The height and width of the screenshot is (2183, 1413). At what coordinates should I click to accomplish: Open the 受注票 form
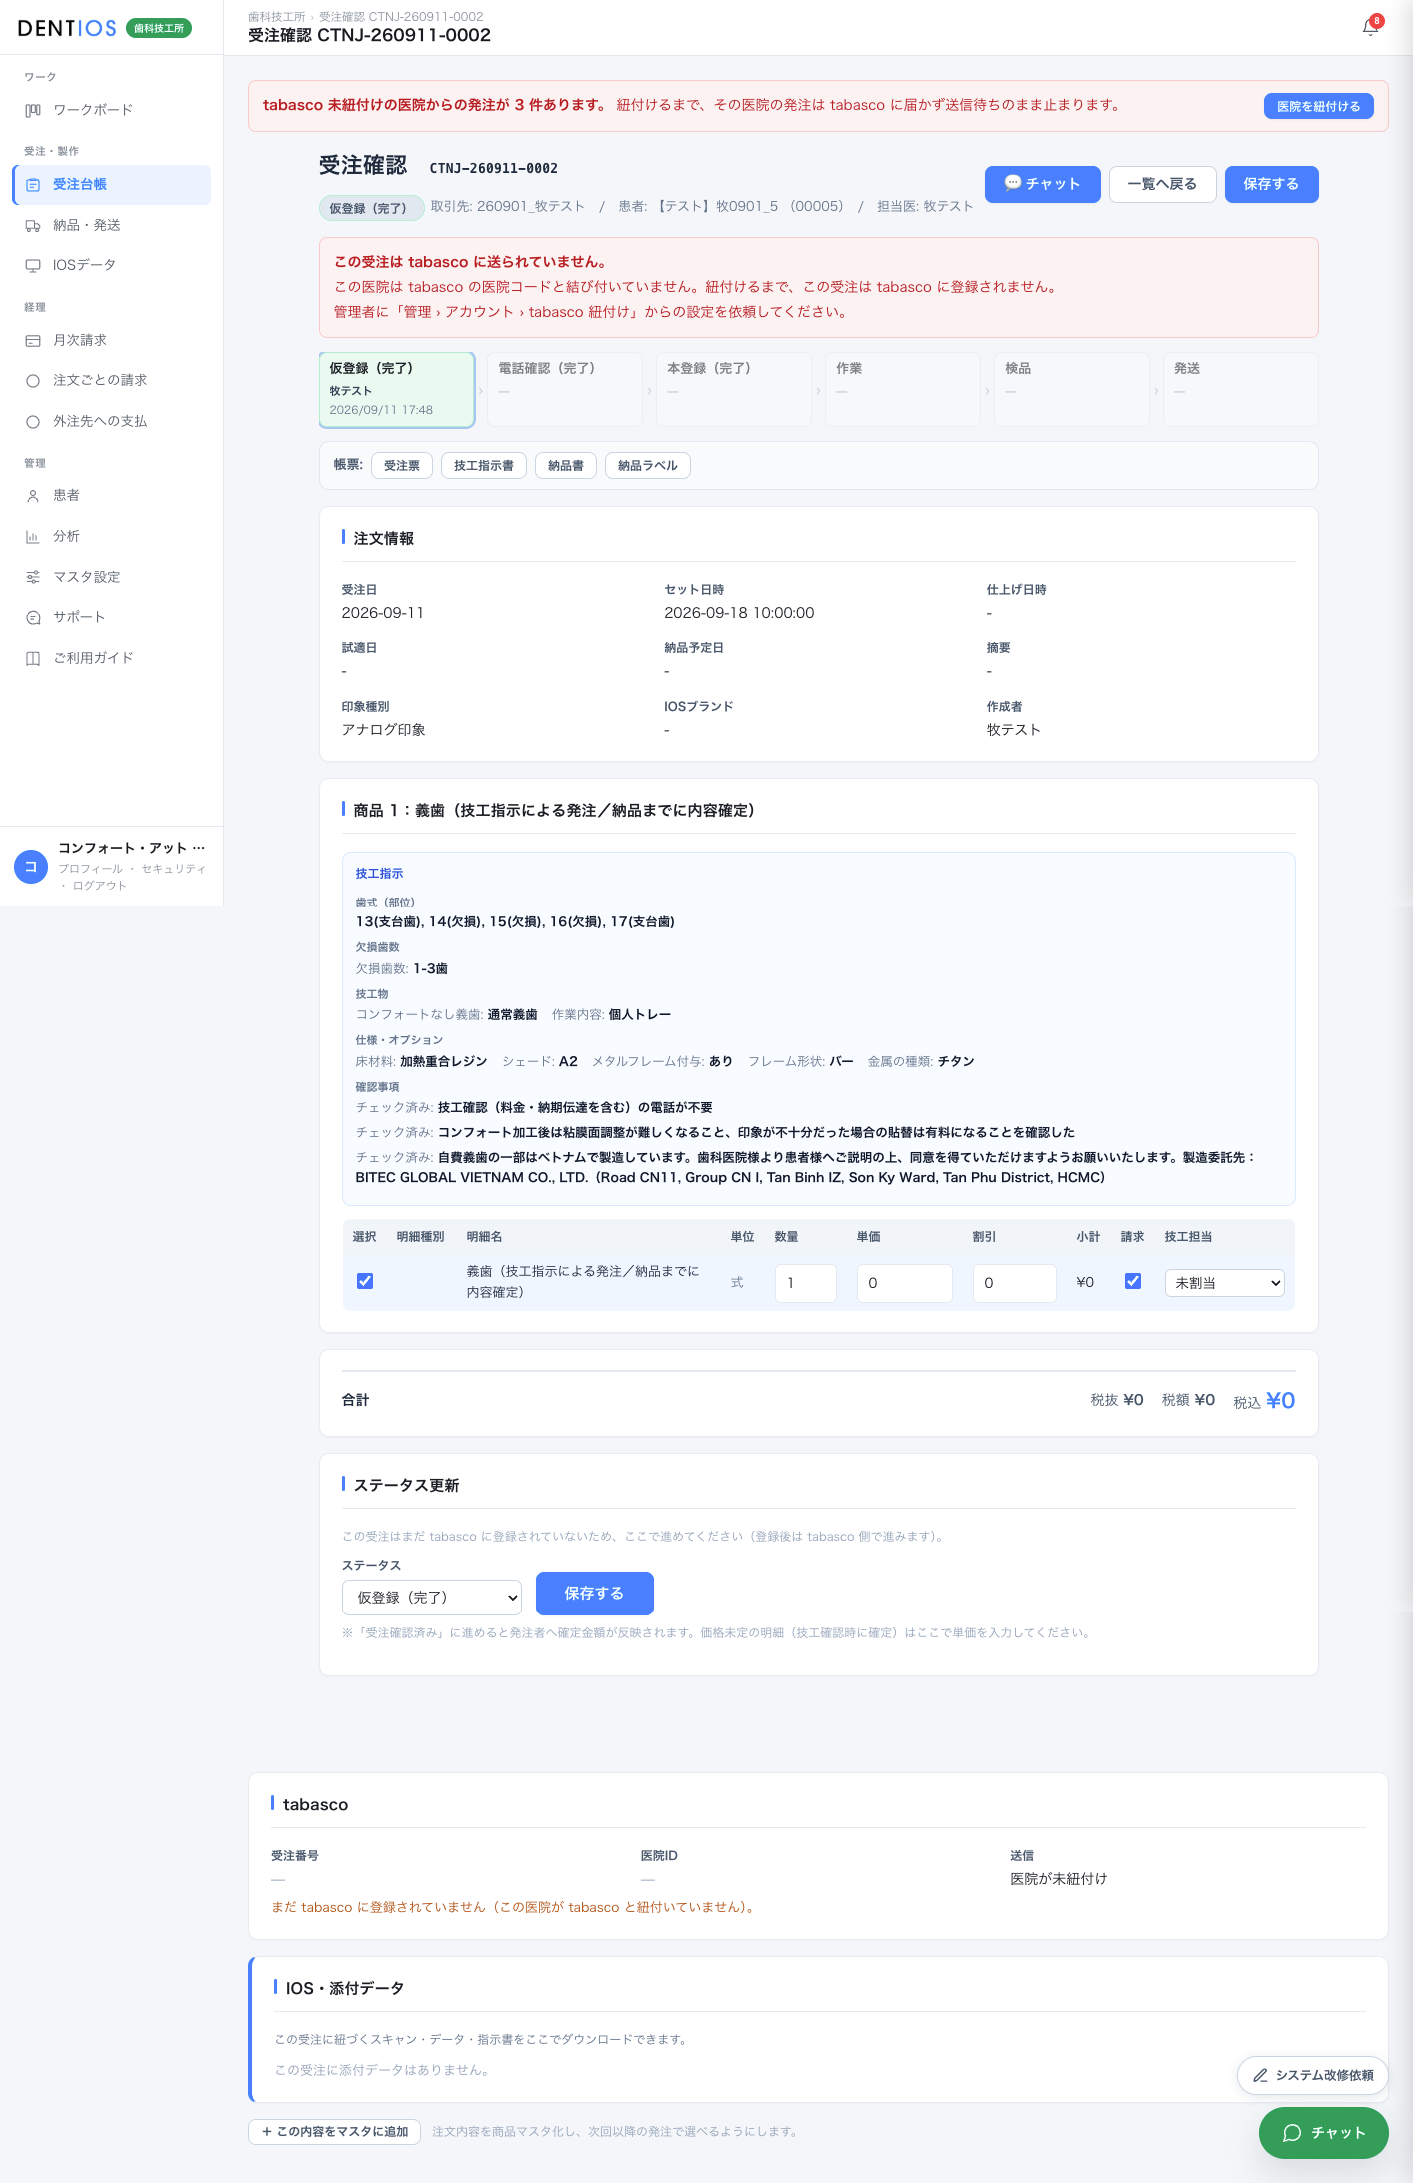[402, 466]
